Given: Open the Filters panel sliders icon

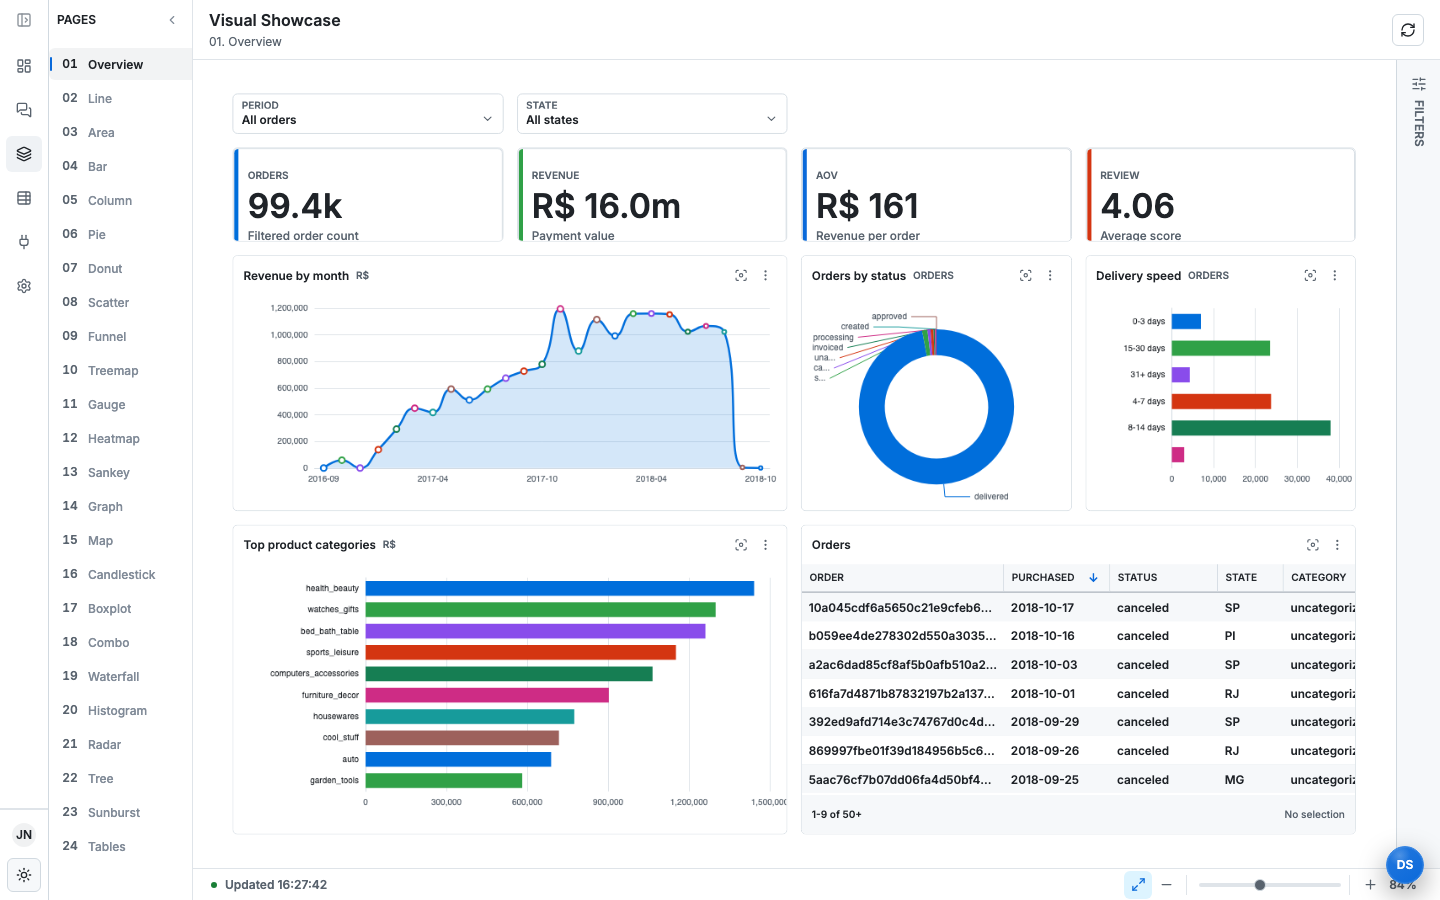Looking at the screenshot, I should [x=1419, y=84].
